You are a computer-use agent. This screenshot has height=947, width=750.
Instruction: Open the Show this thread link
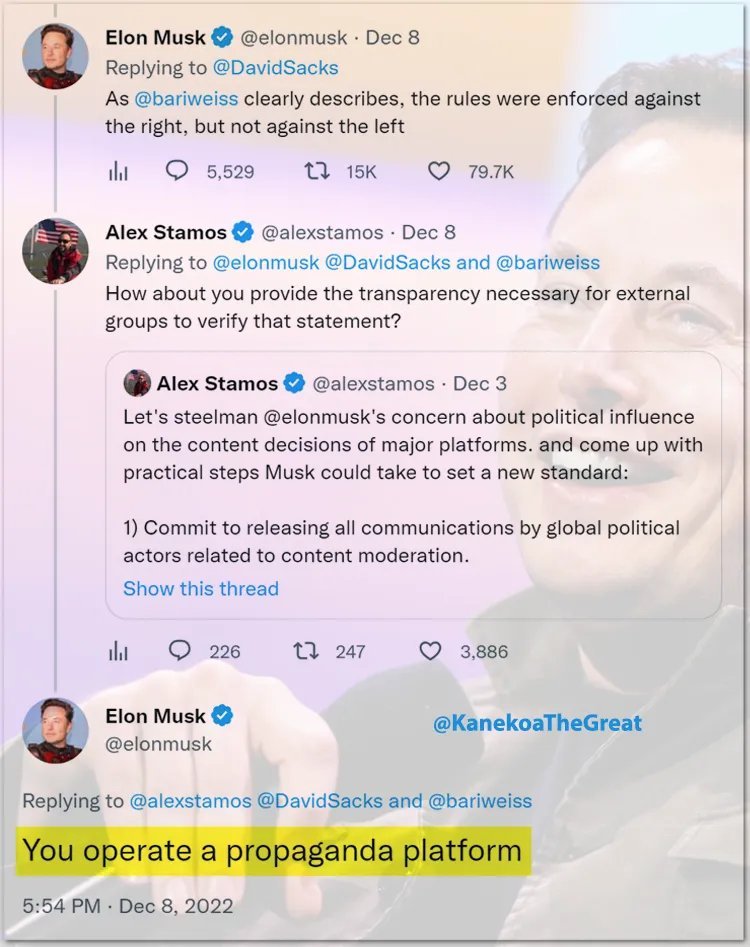pyautogui.click(x=200, y=588)
